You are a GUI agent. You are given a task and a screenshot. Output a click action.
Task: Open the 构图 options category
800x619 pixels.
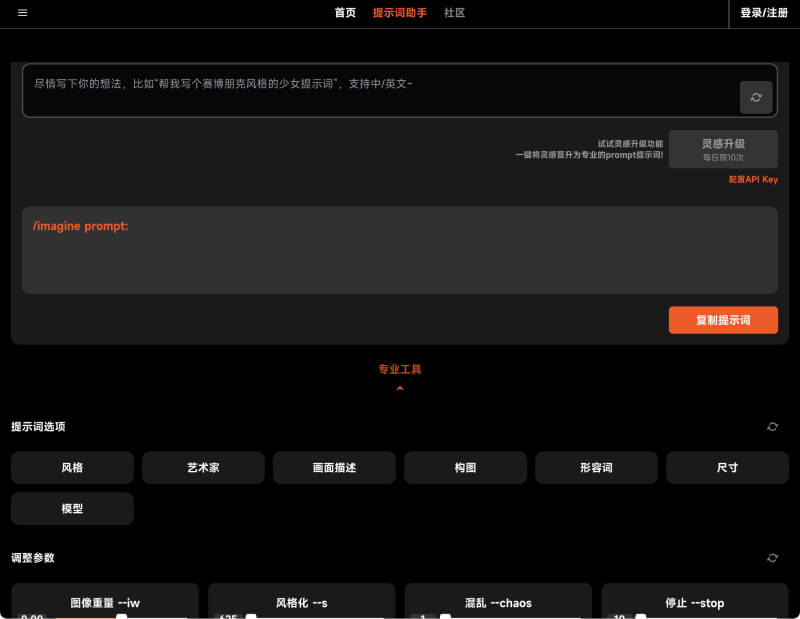pos(465,468)
